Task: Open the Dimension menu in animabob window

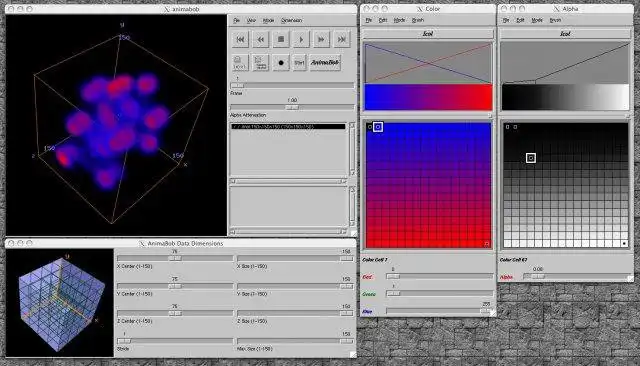Action: coord(291,20)
